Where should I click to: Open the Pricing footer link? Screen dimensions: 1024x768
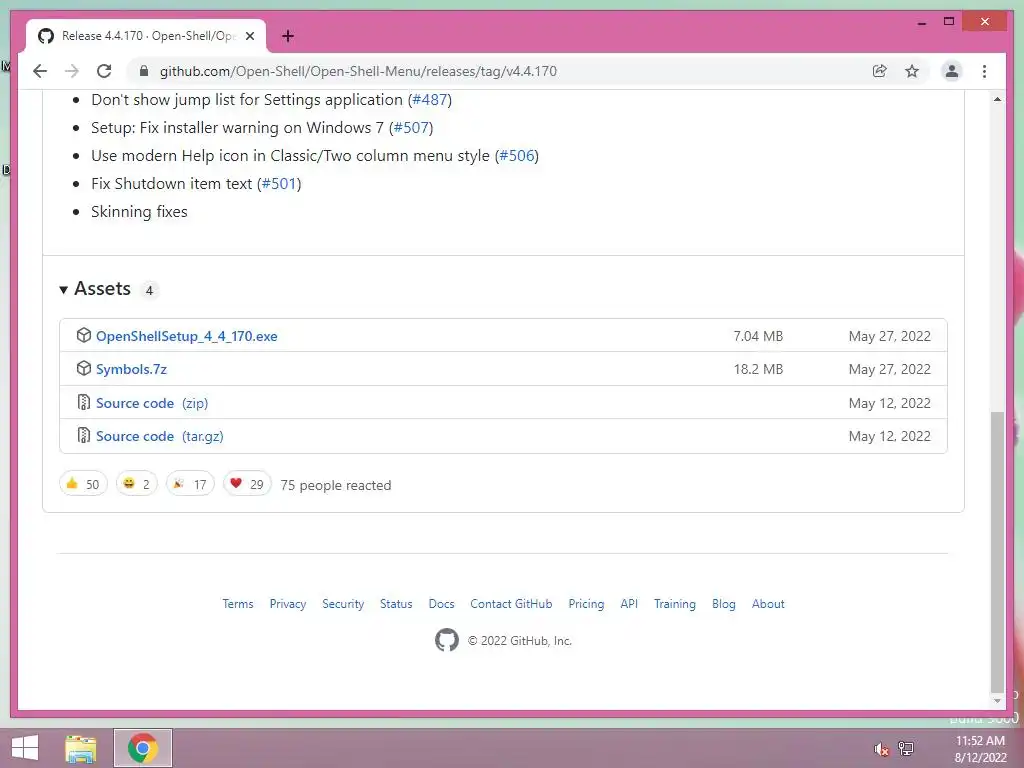[586, 603]
